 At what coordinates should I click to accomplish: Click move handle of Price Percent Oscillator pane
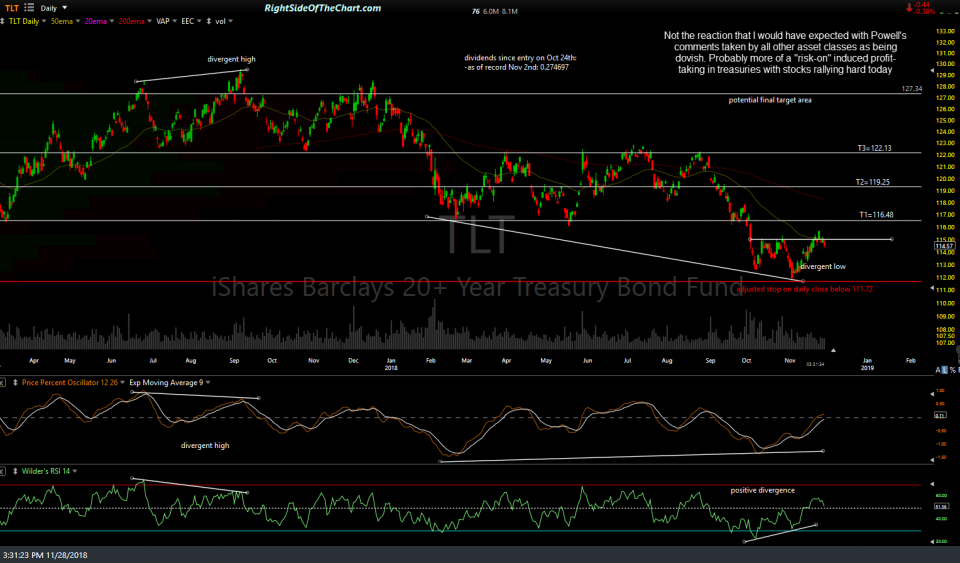[15, 382]
